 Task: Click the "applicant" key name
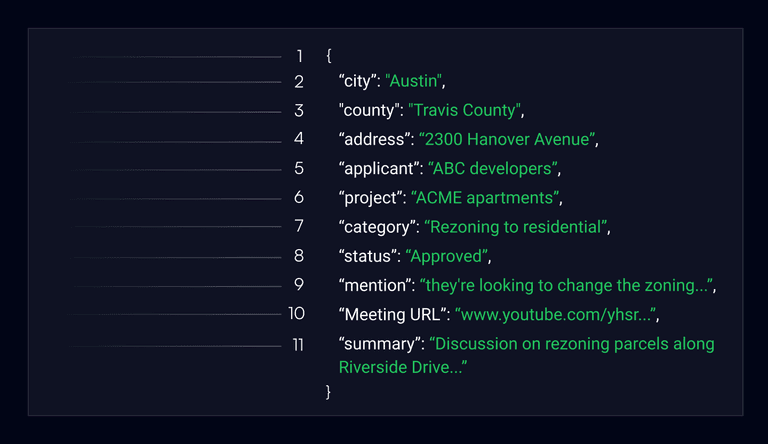[378, 168]
